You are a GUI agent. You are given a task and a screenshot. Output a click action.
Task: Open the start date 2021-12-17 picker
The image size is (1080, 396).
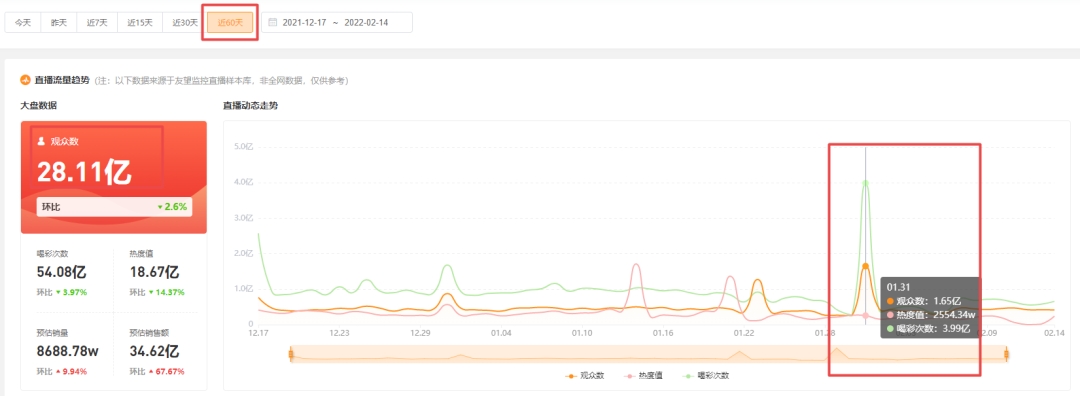tap(305, 22)
